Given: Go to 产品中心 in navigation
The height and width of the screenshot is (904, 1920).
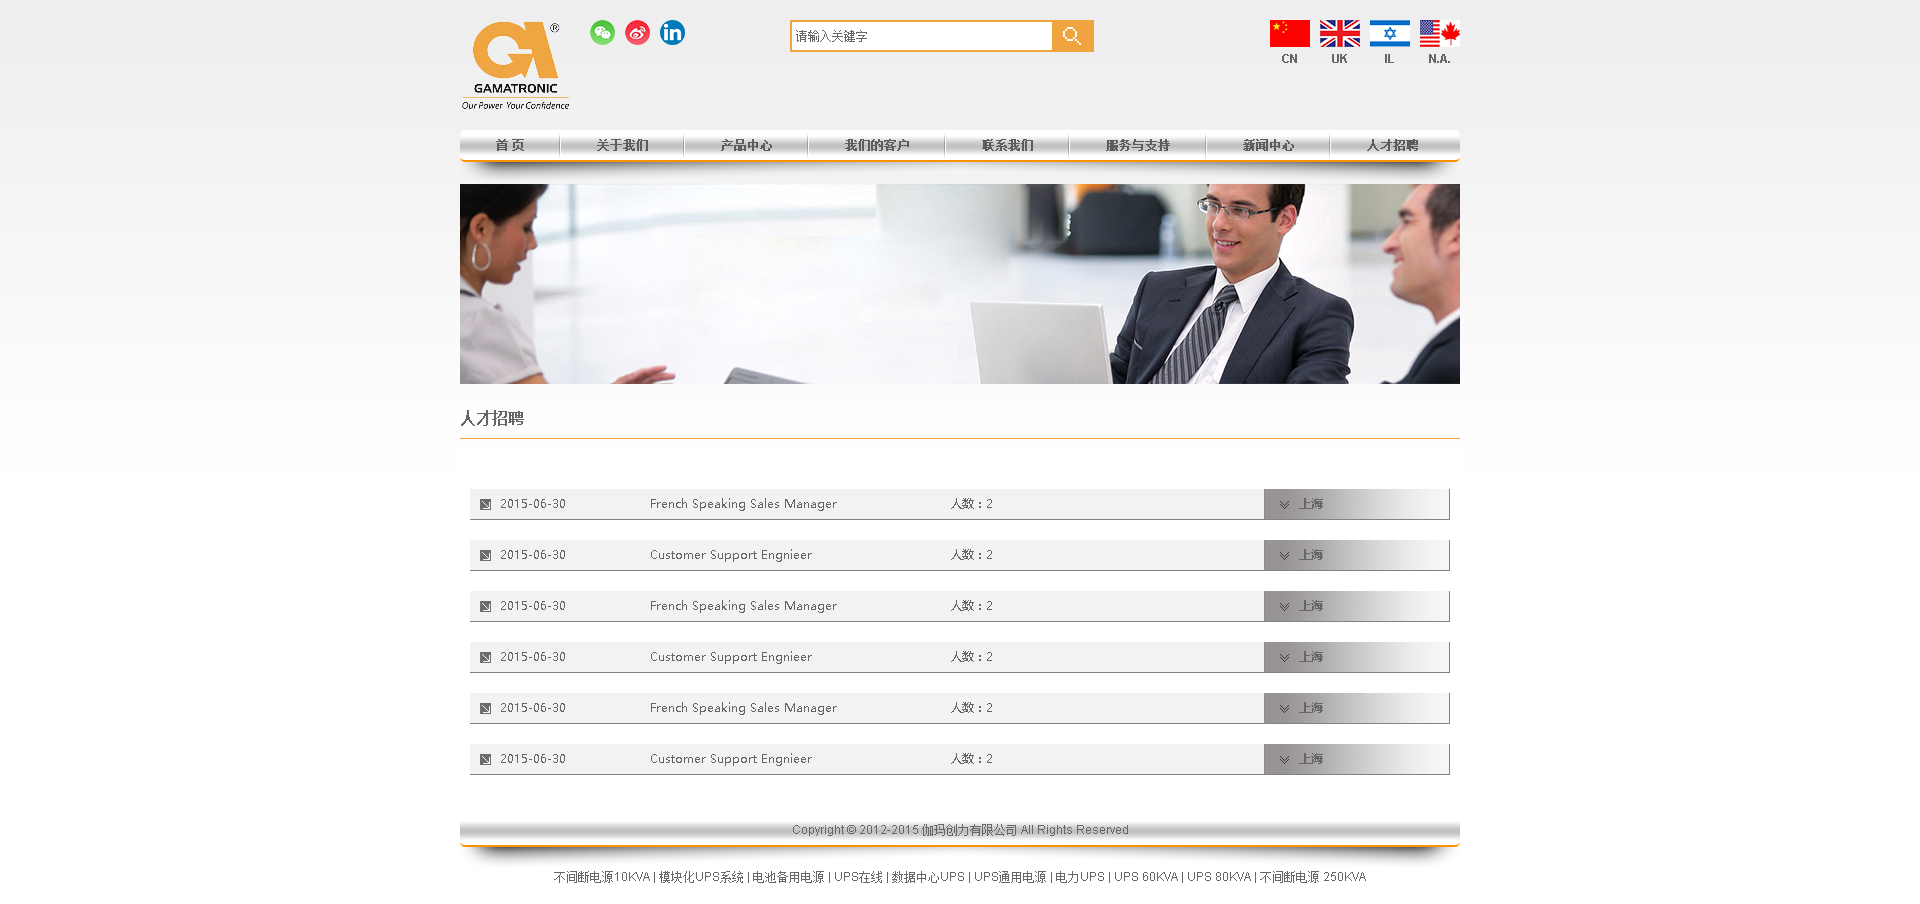Looking at the screenshot, I should click(x=746, y=146).
